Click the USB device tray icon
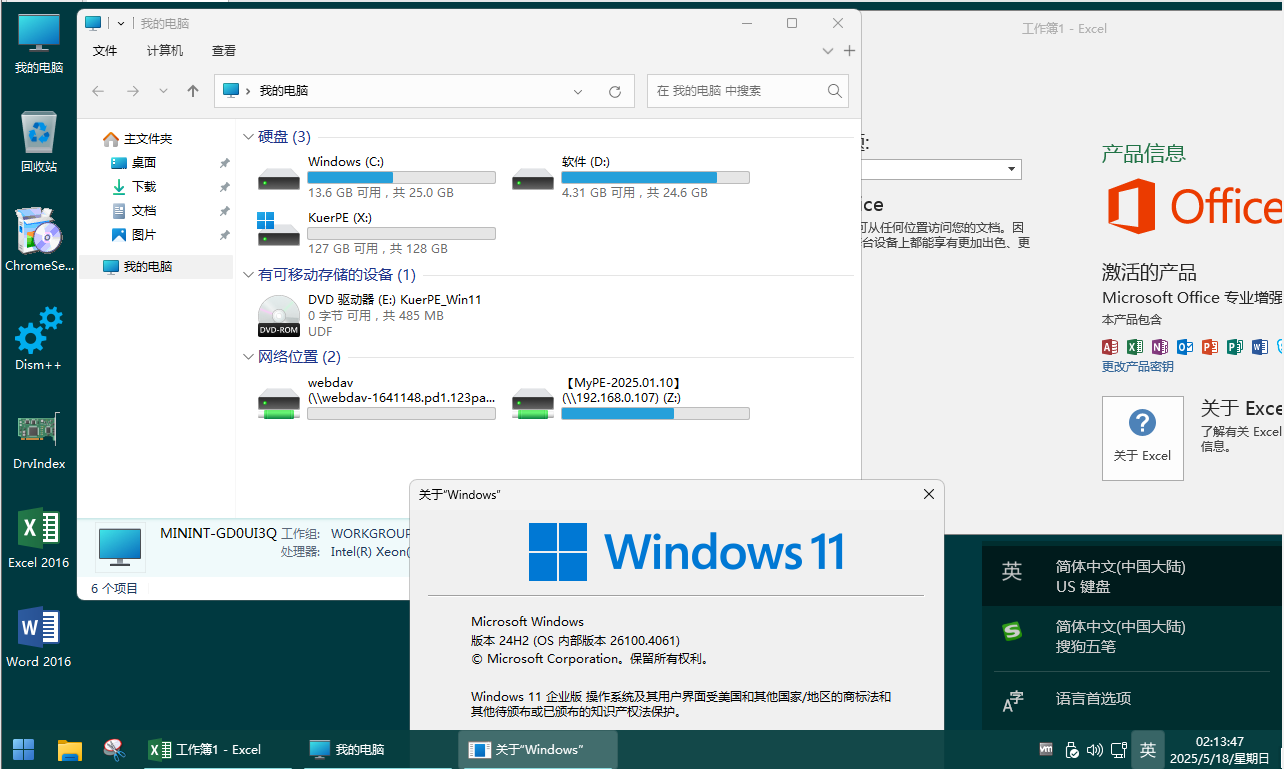The image size is (1284, 769). coord(1071,749)
